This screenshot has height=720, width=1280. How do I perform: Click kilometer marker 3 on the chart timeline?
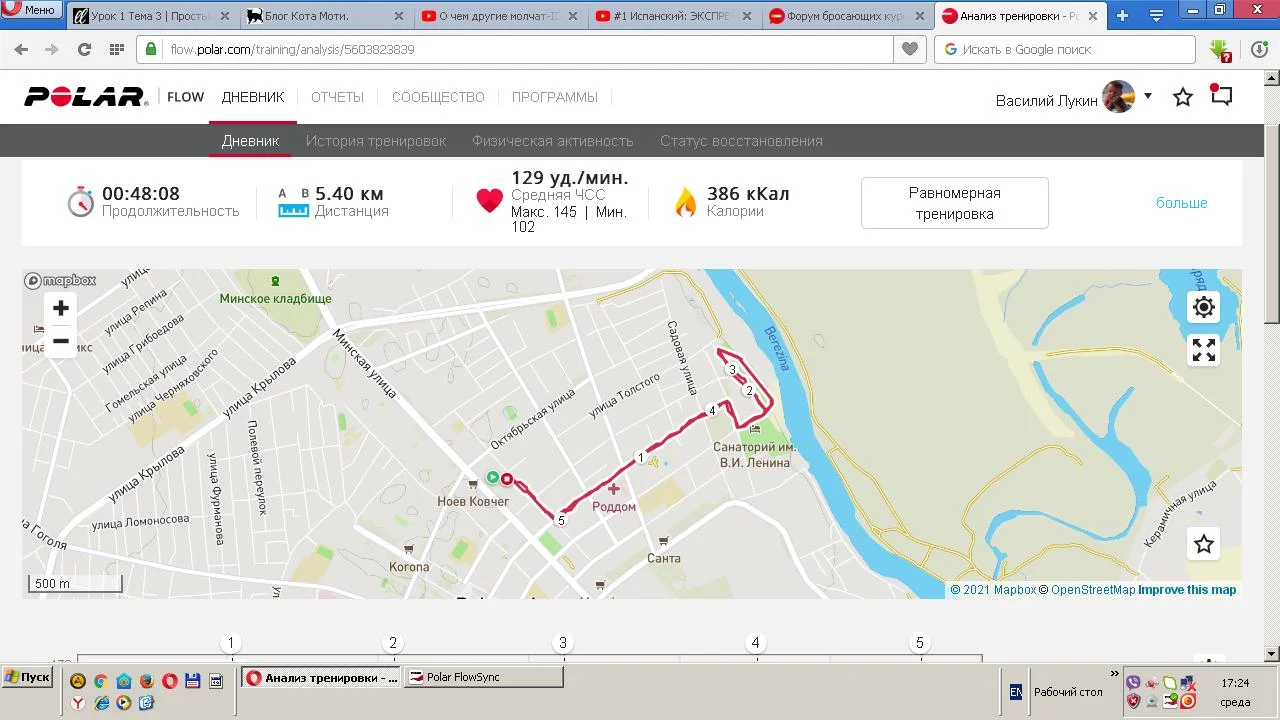[x=563, y=643]
